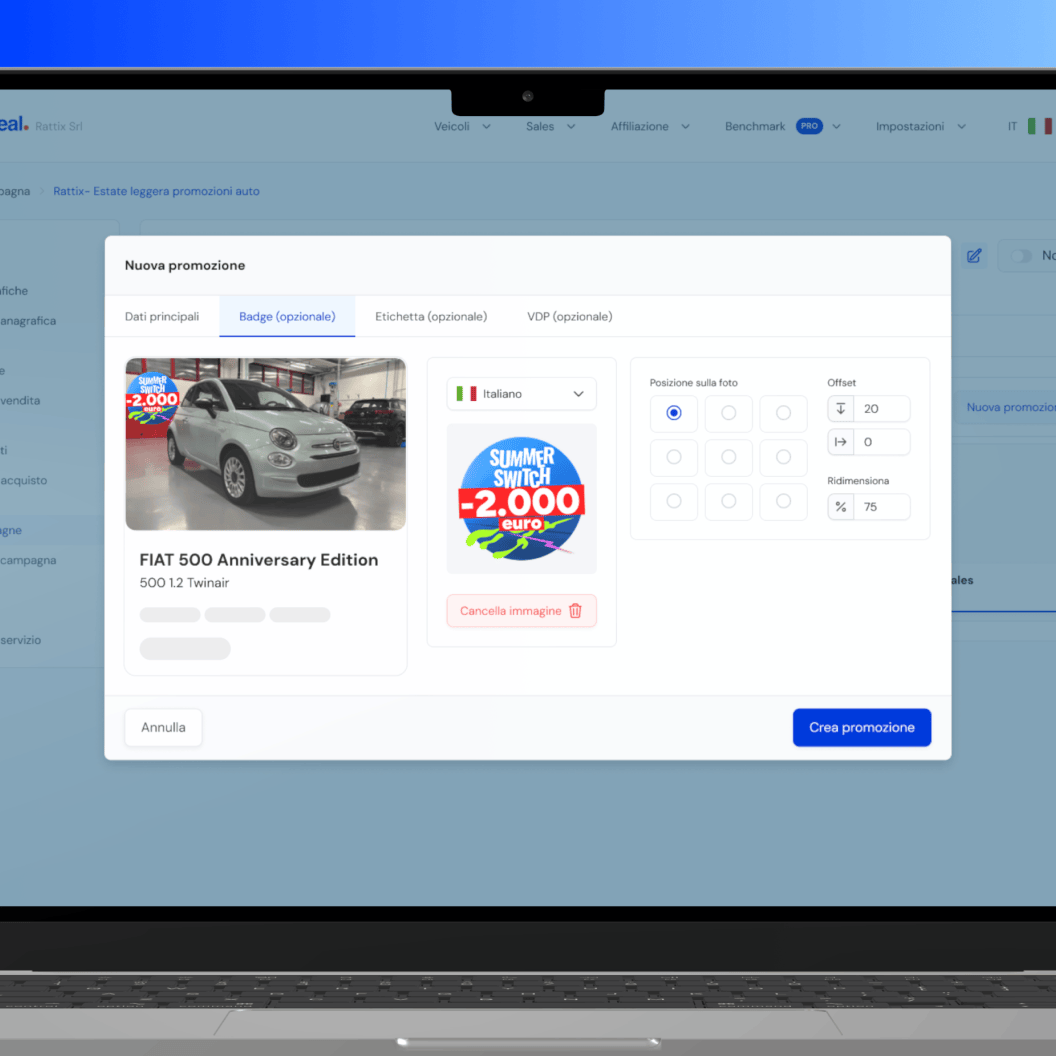The width and height of the screenshot is (1056, 1056).
Task: Switch to the Badge (opzionale) tab
Action: click(x=287, y=317)
